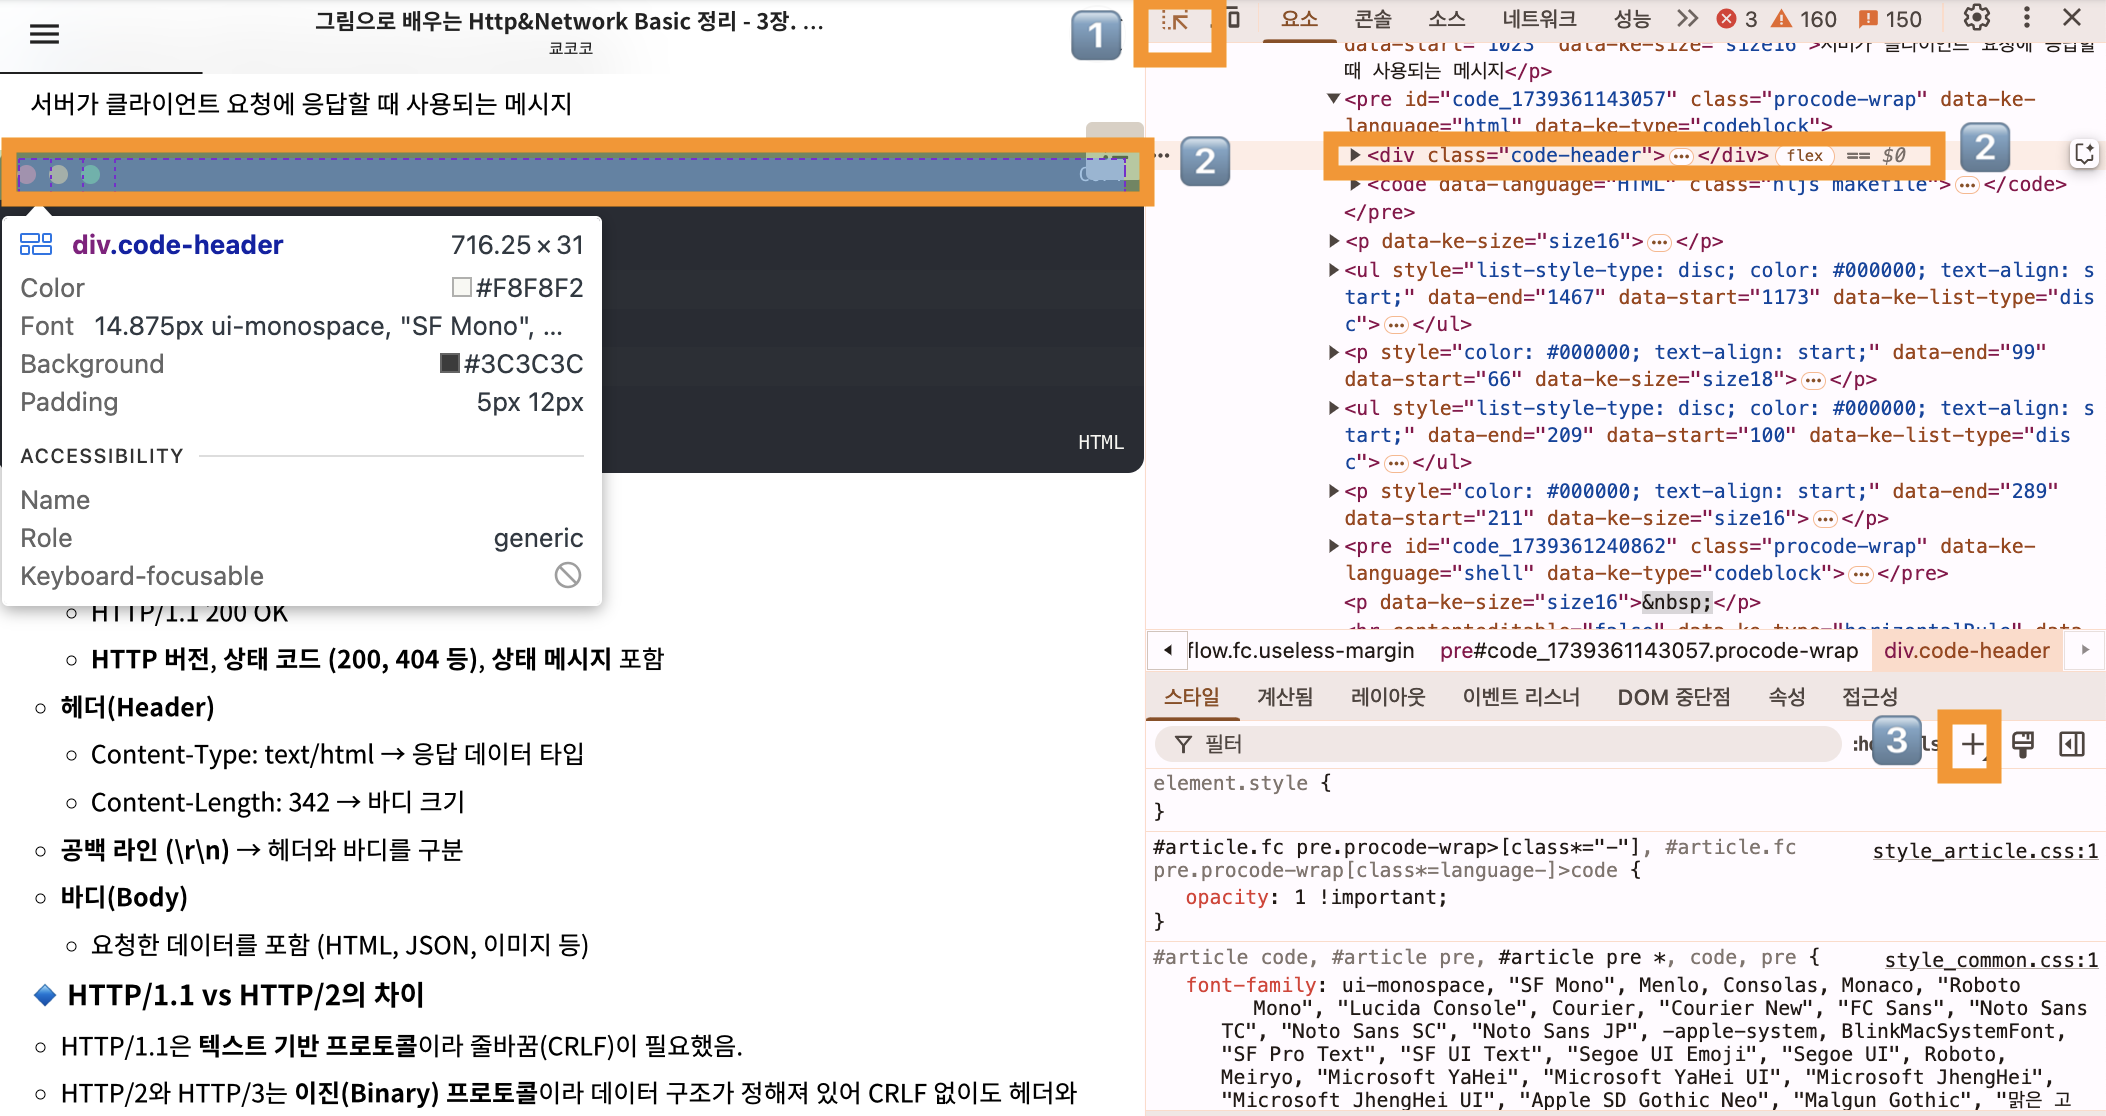Select breadcrumb pre#code_1739361143057.procode-wrap

coord(1648,651)
